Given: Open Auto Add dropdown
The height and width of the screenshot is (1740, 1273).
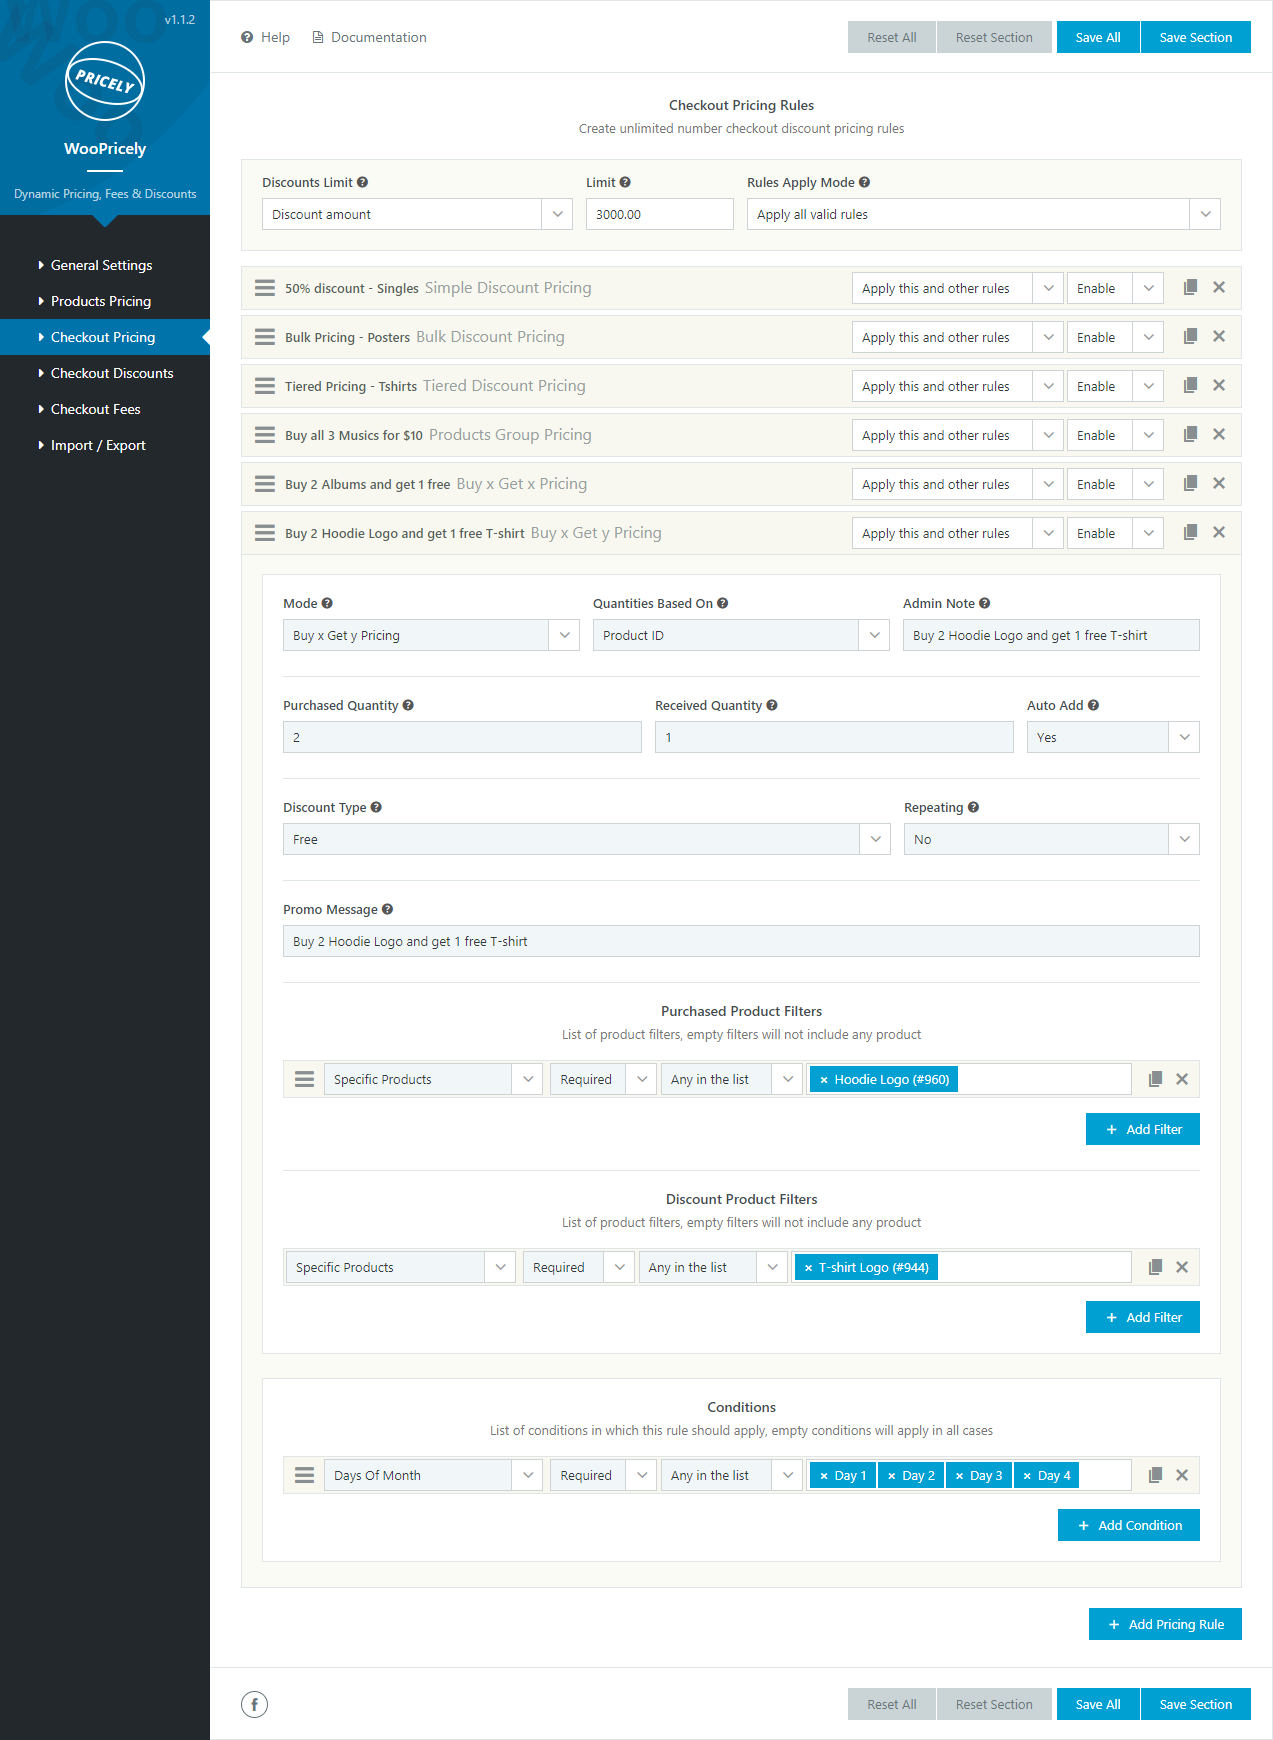Looking at the screenshot, I should point(1113,737).
